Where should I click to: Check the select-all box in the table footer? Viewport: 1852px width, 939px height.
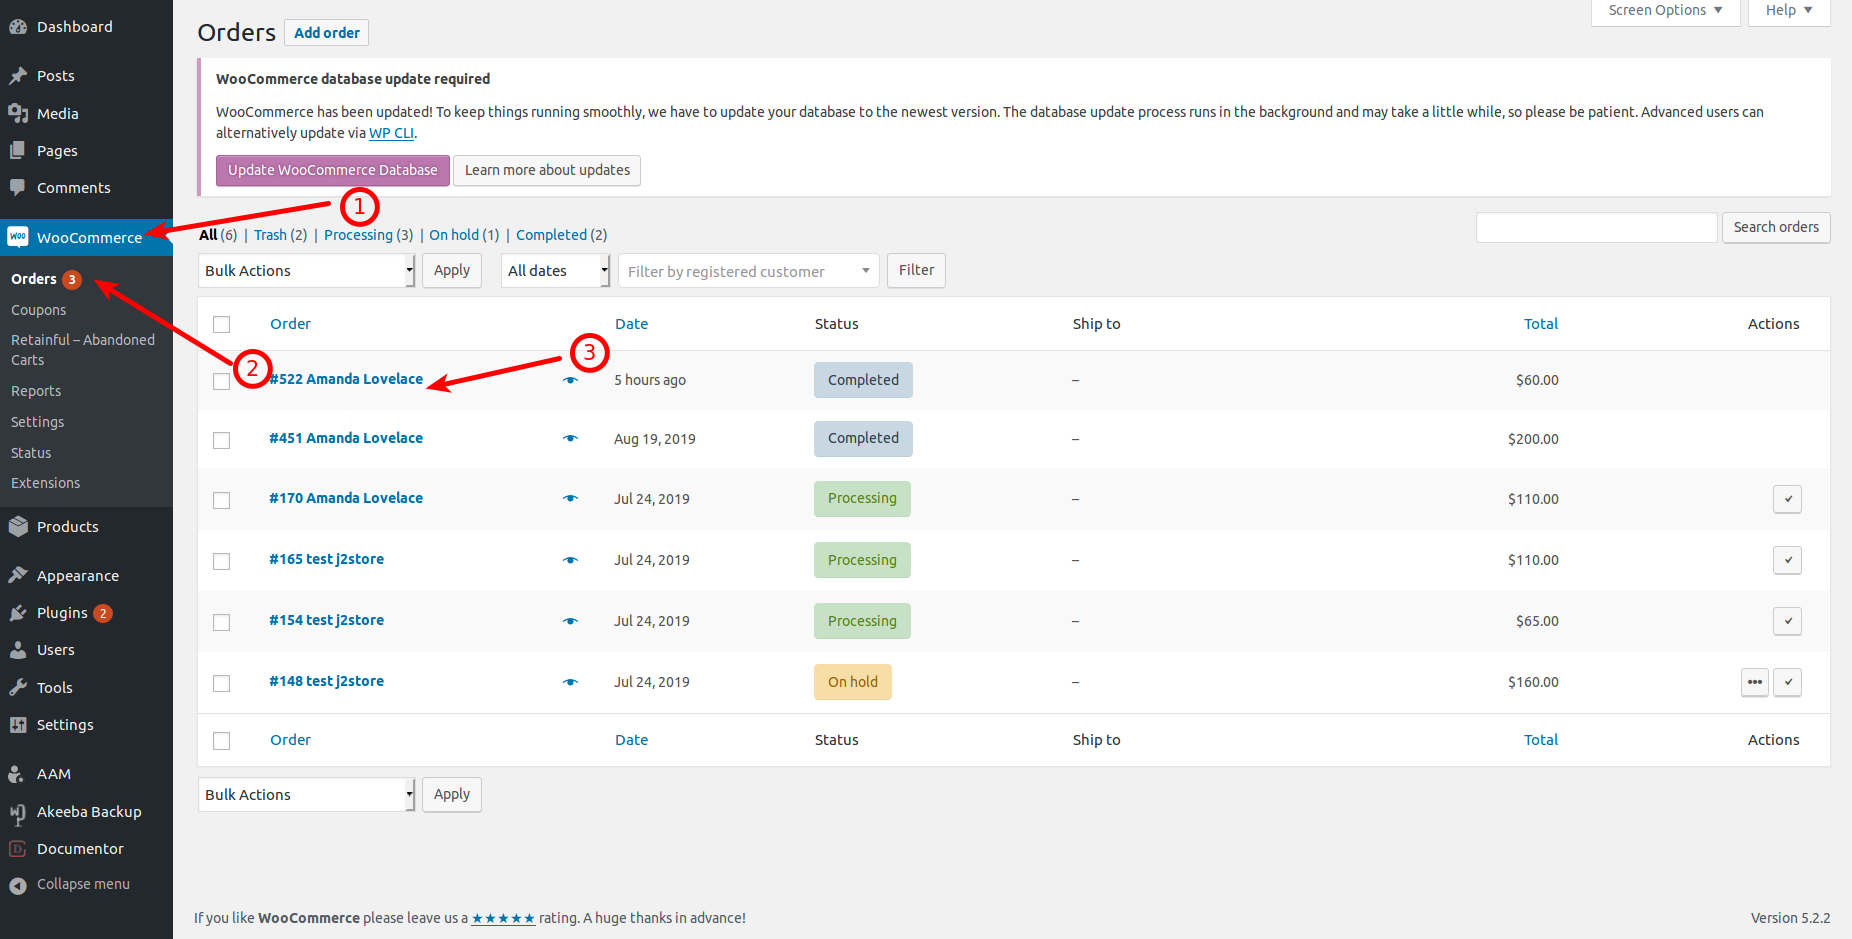point(222,740)
